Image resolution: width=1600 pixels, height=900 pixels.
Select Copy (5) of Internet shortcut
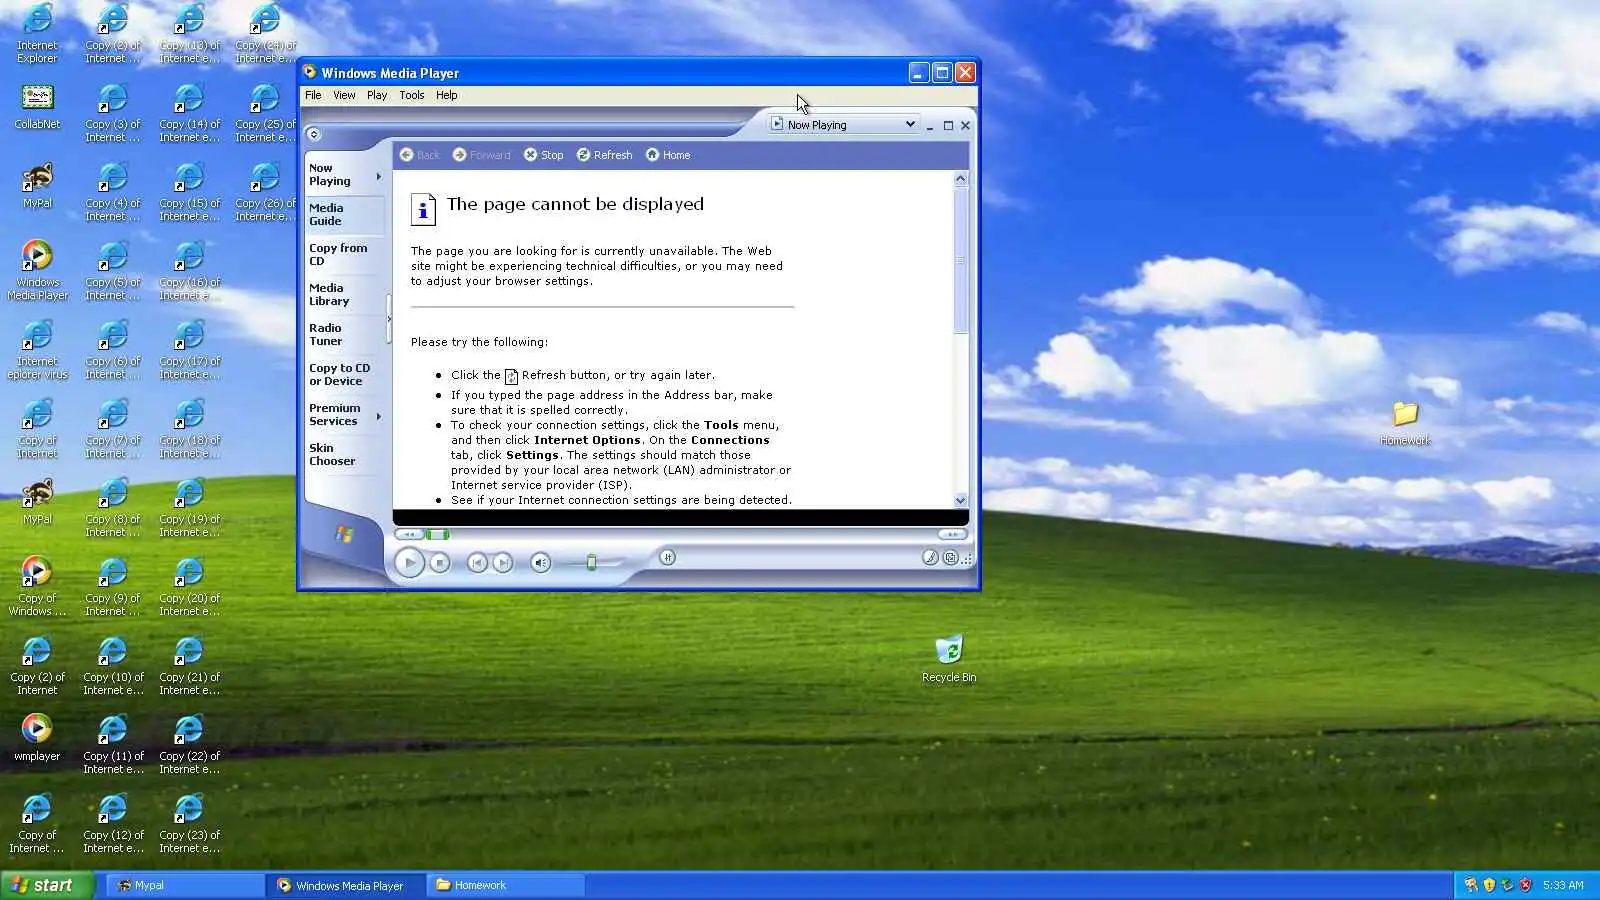(113, 271)
